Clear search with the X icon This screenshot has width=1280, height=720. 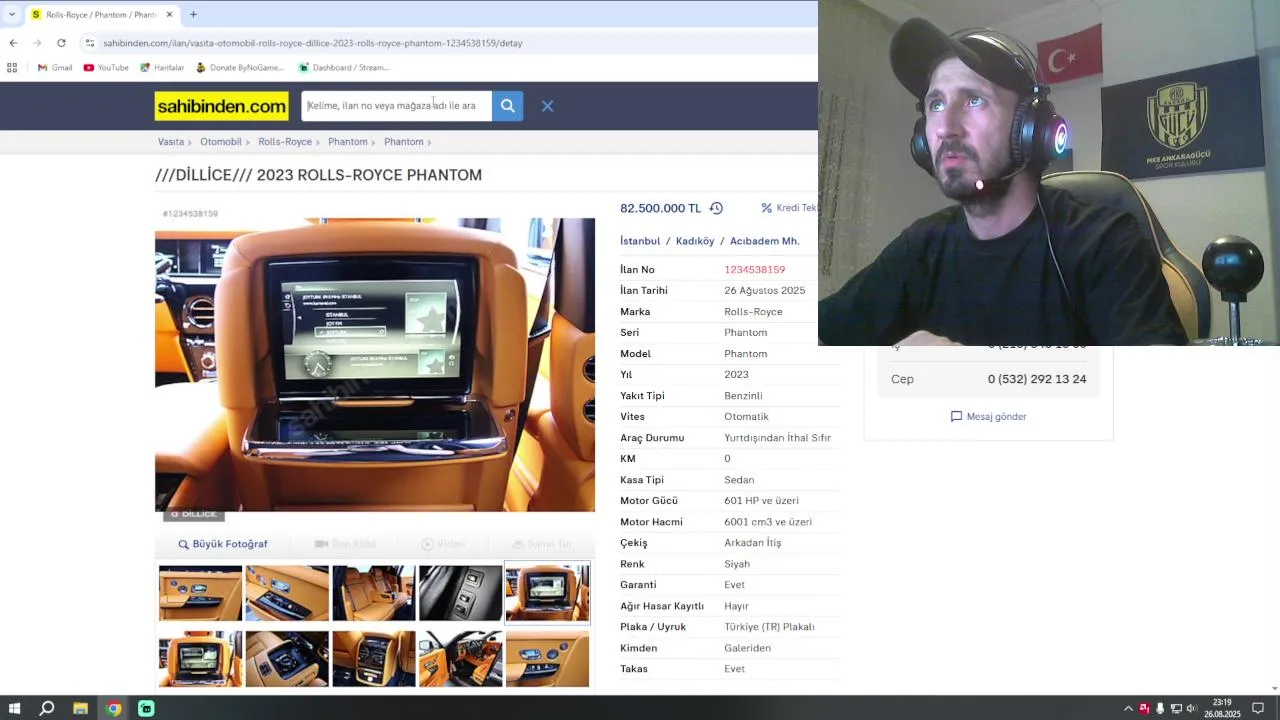(547, 106)
